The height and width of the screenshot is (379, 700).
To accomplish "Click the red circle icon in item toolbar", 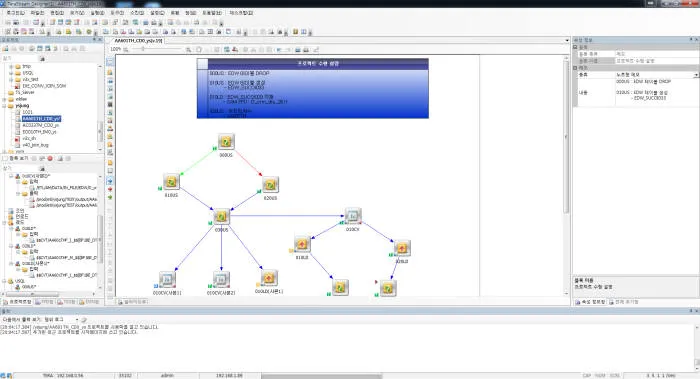I will [x=50, y=158].
